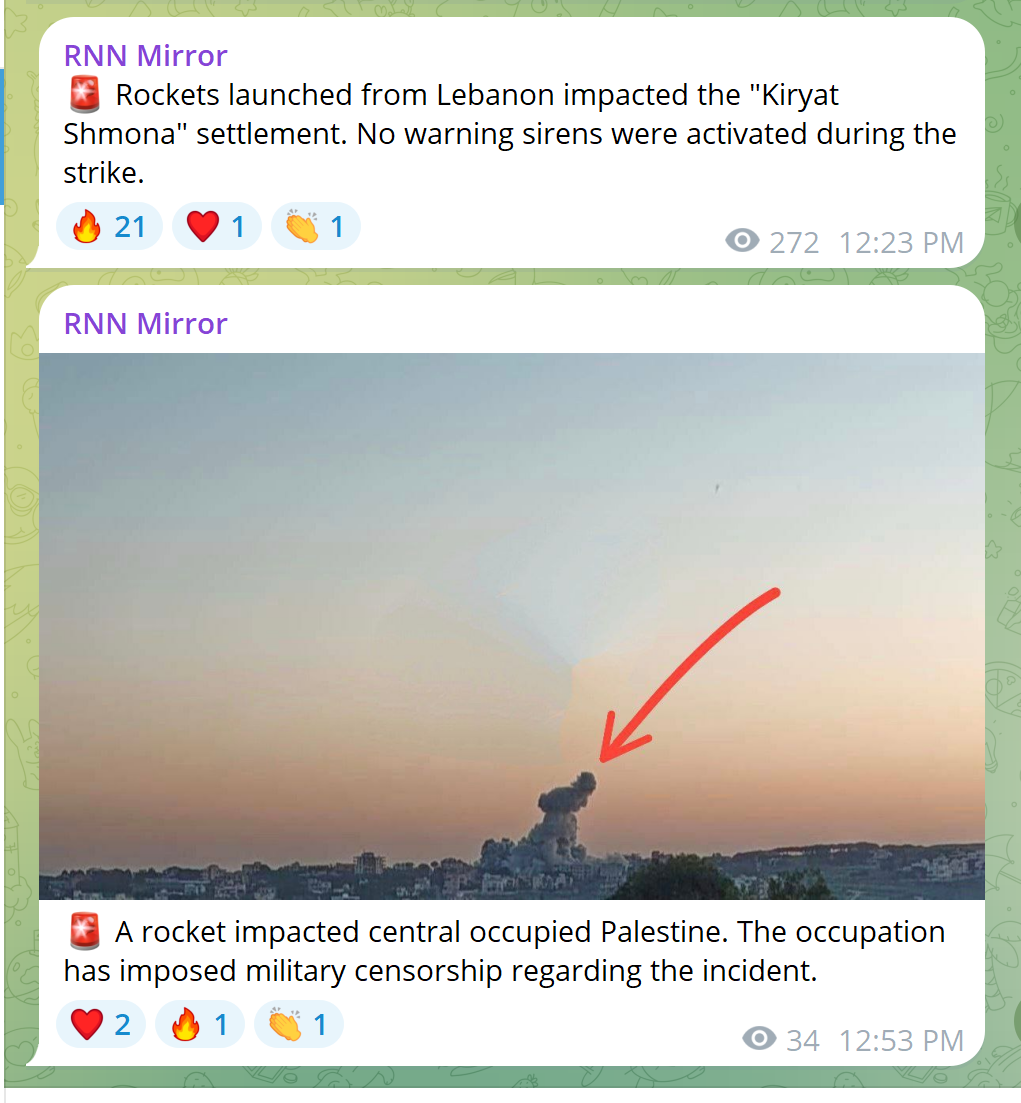Tap the clapping reaction on second post
The height and width of the screenshot is (1103, 1021).
click(x=299, y=1024)
